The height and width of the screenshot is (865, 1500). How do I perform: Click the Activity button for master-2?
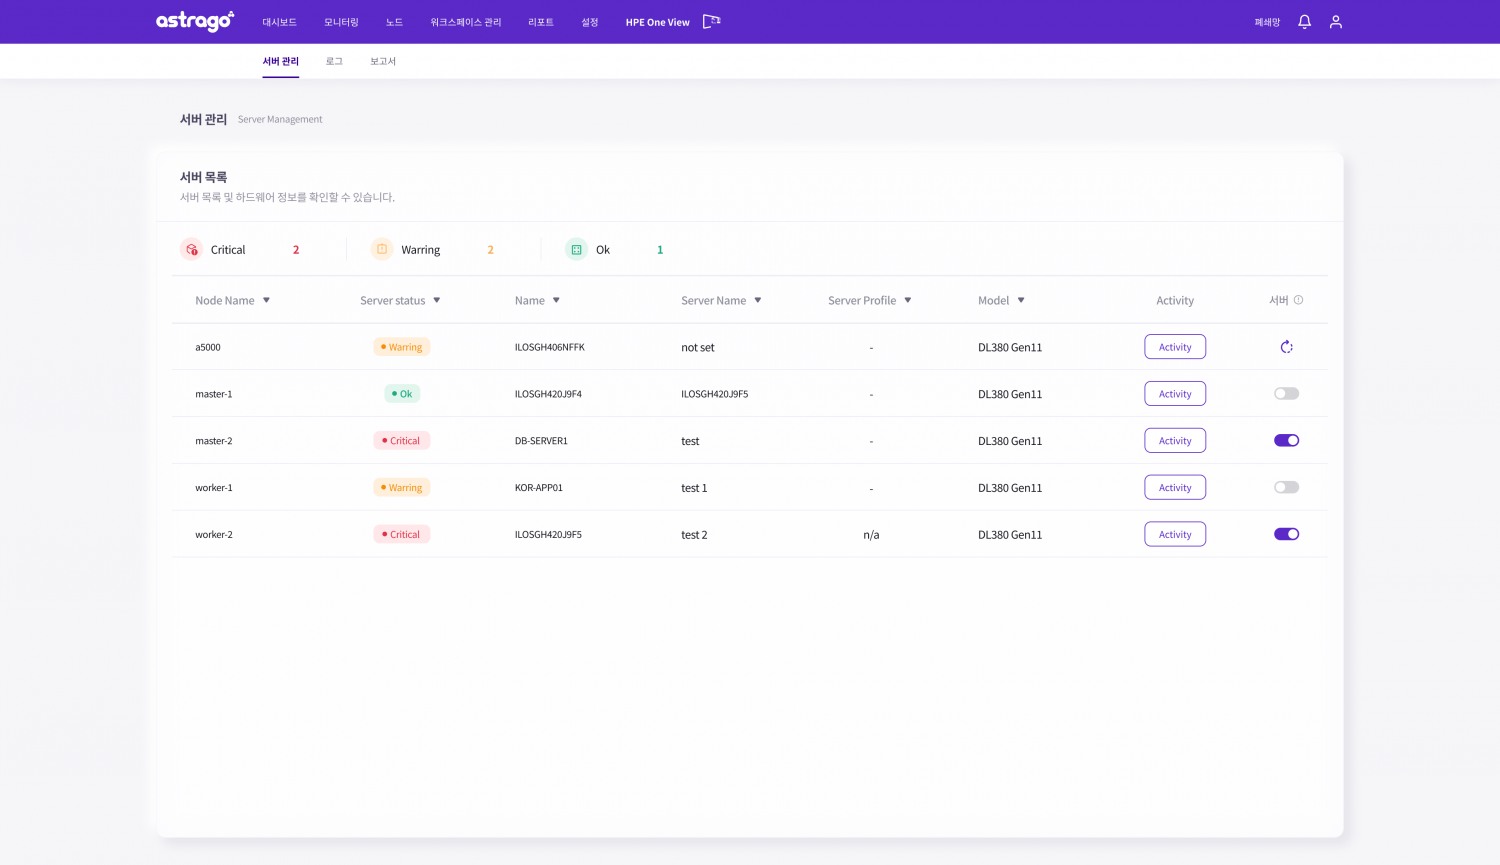click(x=1175, y=441)
